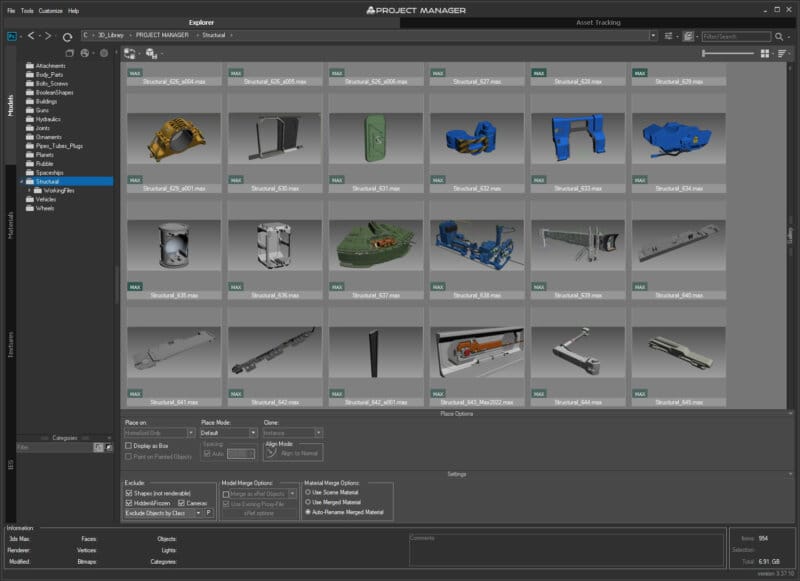Image resolution: width=800 pixels, height=581 pixels.
Task: Select the Explorer tab
Action: (202, 22)
